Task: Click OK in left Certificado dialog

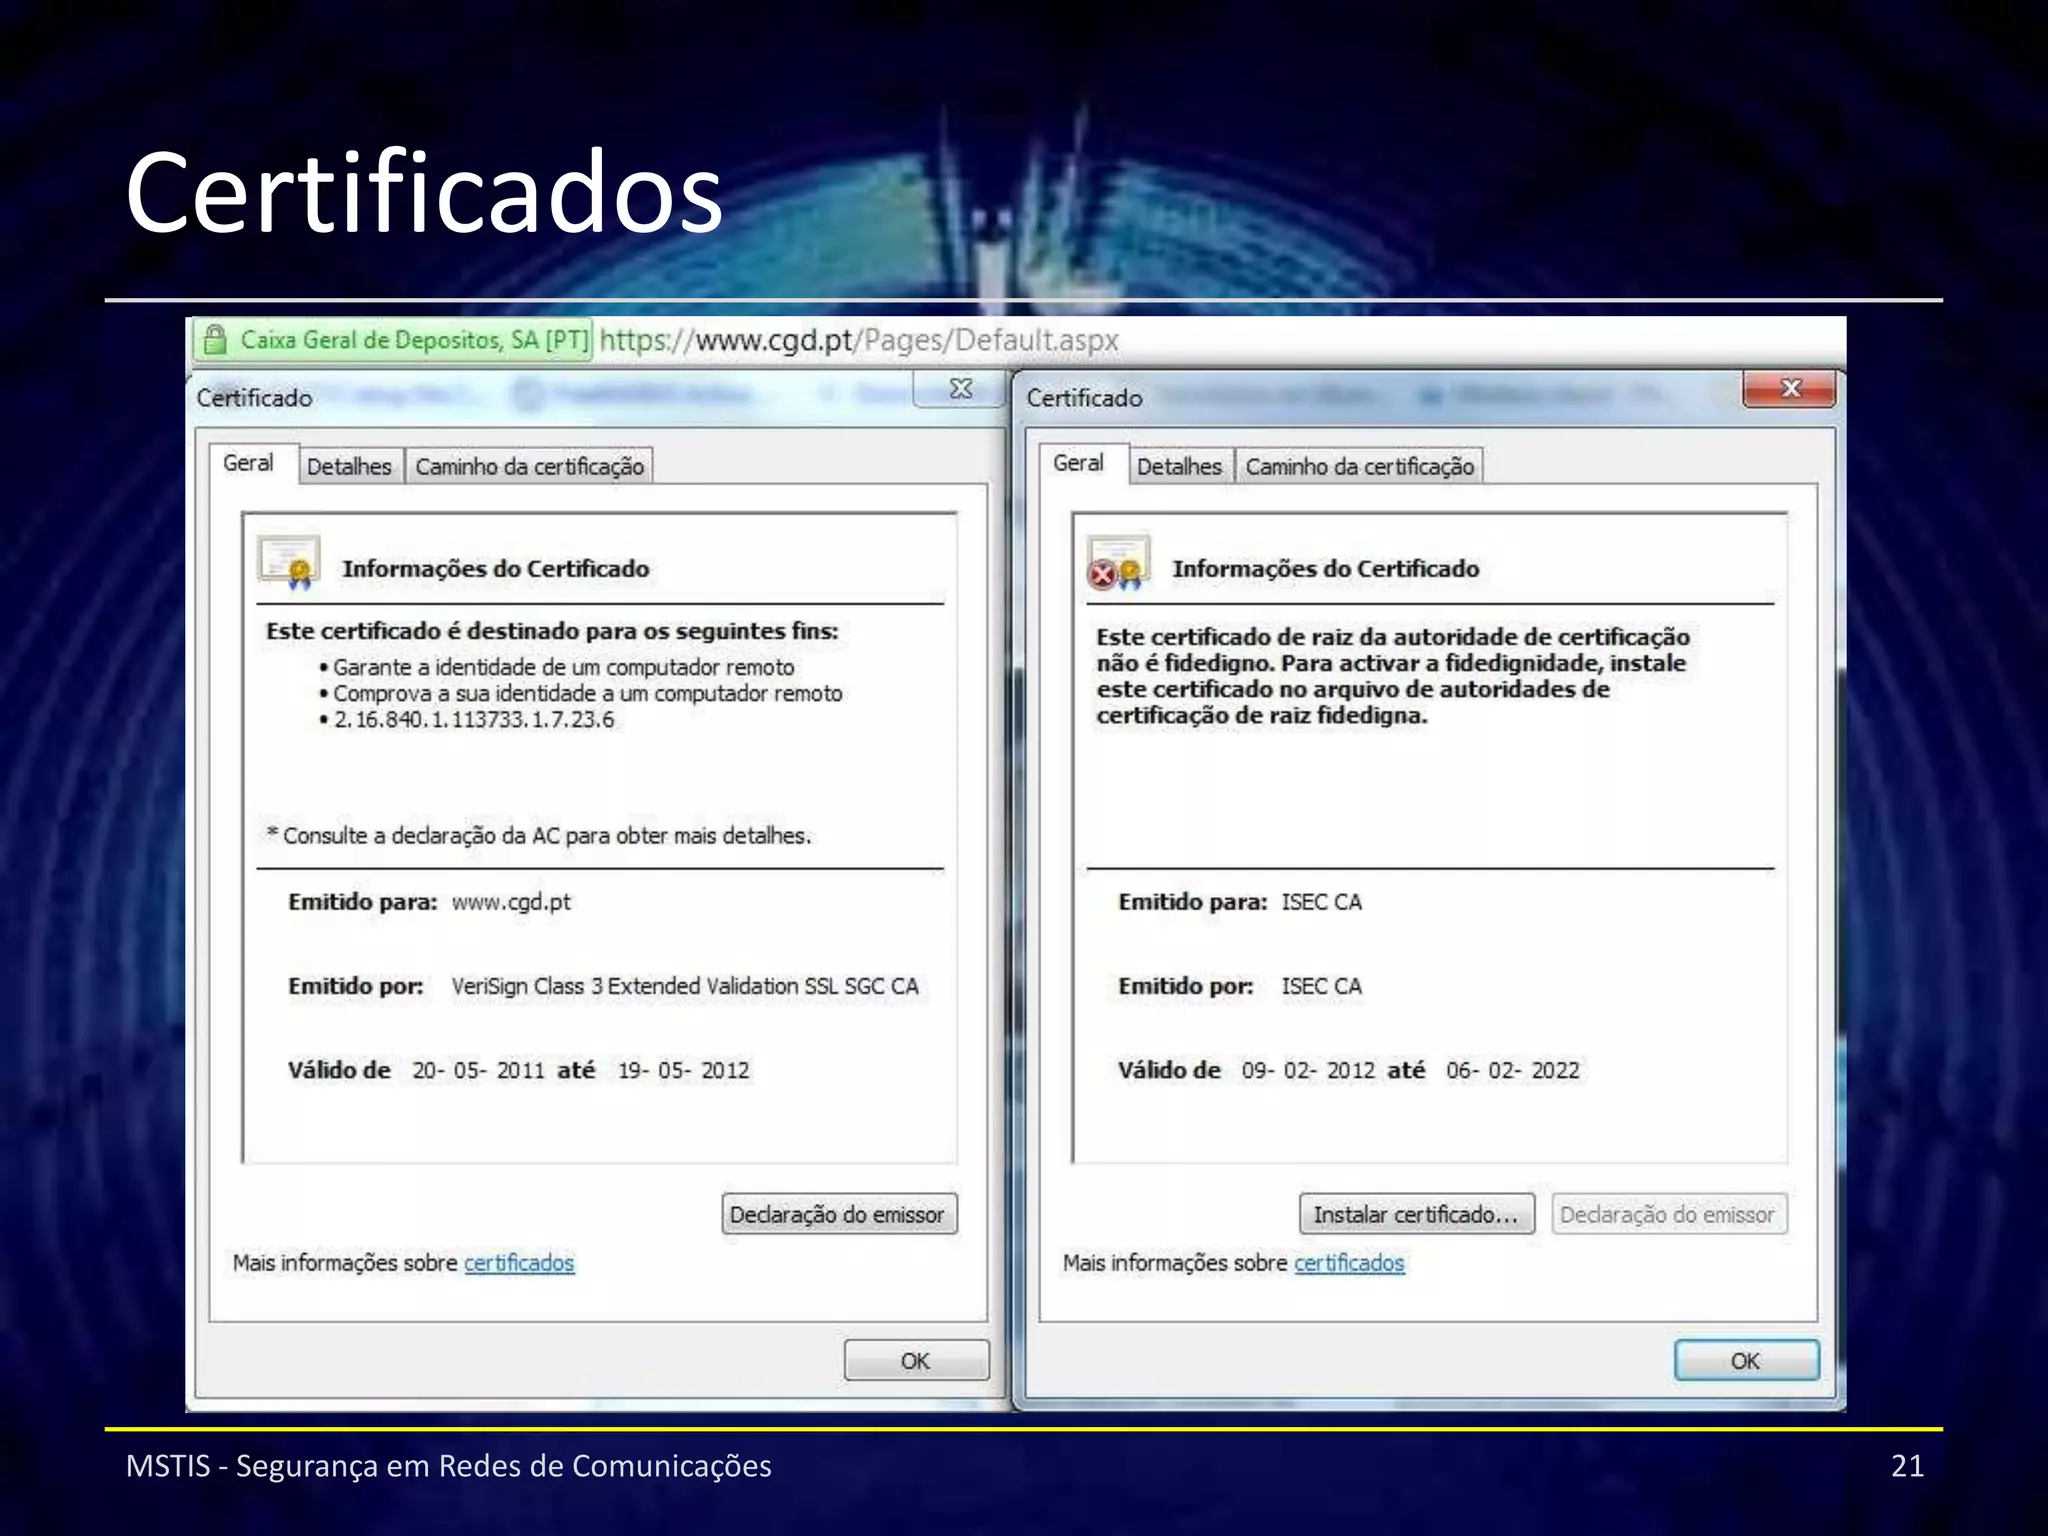Action: 916,1361
